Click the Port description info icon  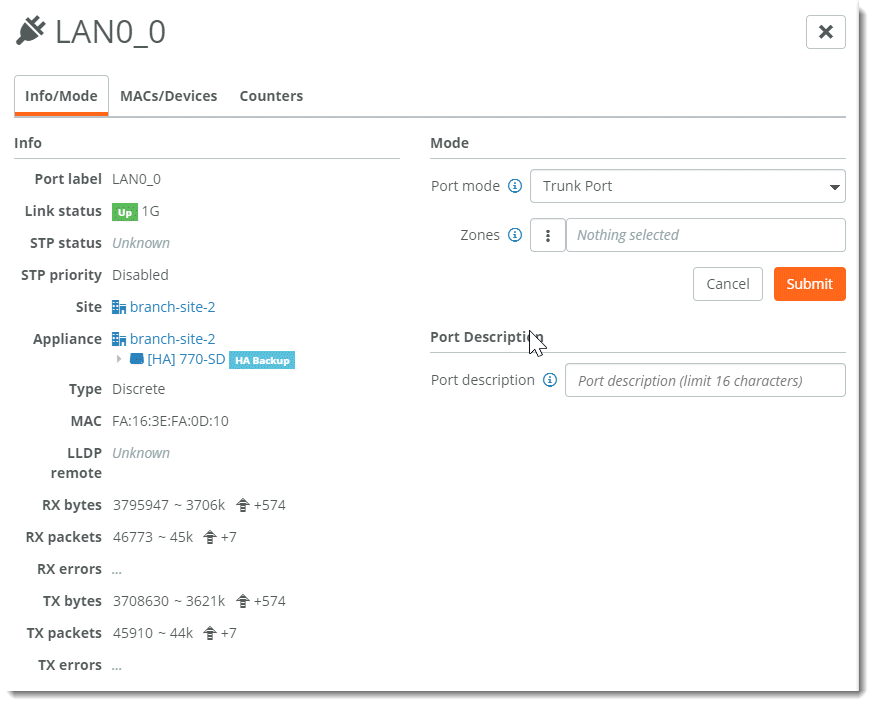549,380
